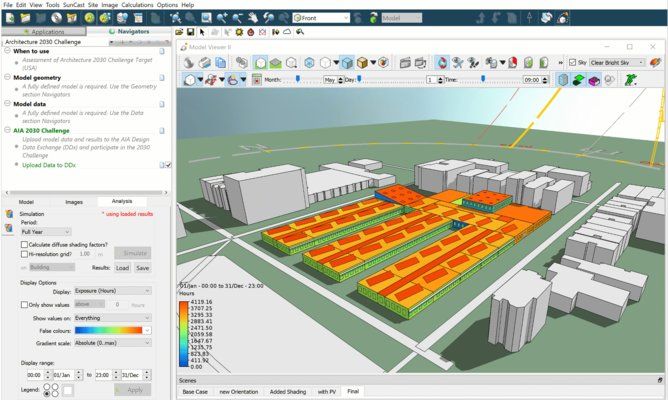Enable Calculate diffuse shading factors checkbox

(x=23, y=244)
